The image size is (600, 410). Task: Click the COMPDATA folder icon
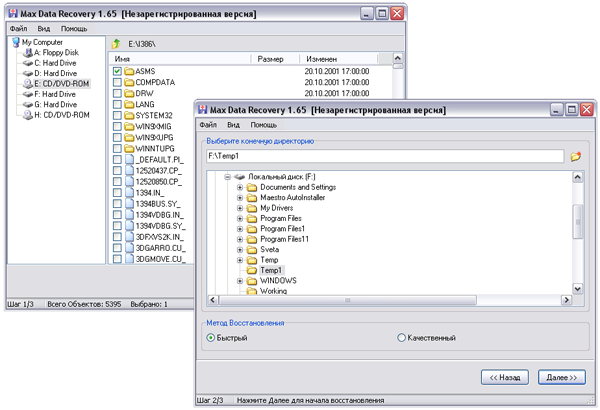[129, 83]
